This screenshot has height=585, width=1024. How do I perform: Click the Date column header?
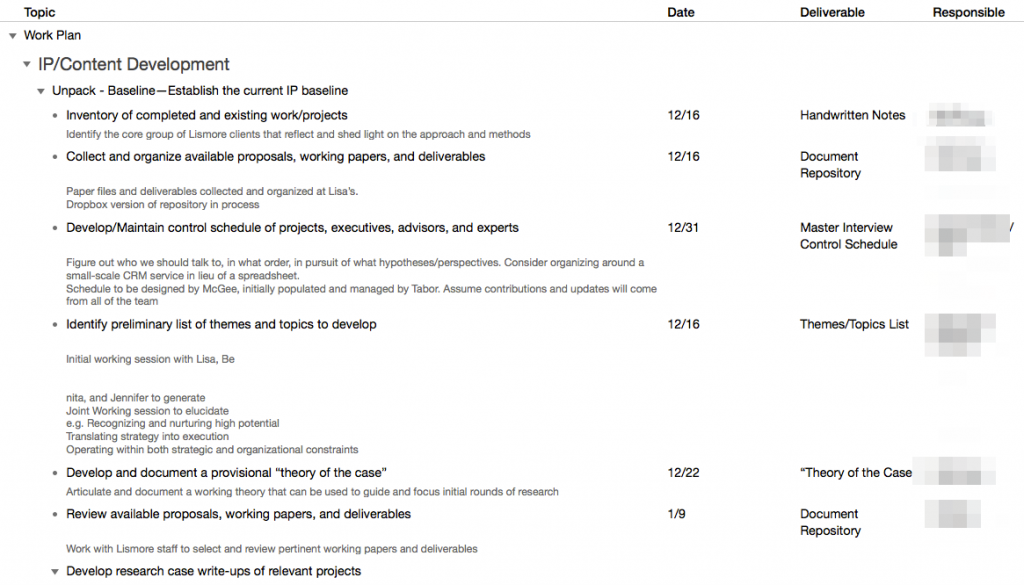tap(680, 12)
